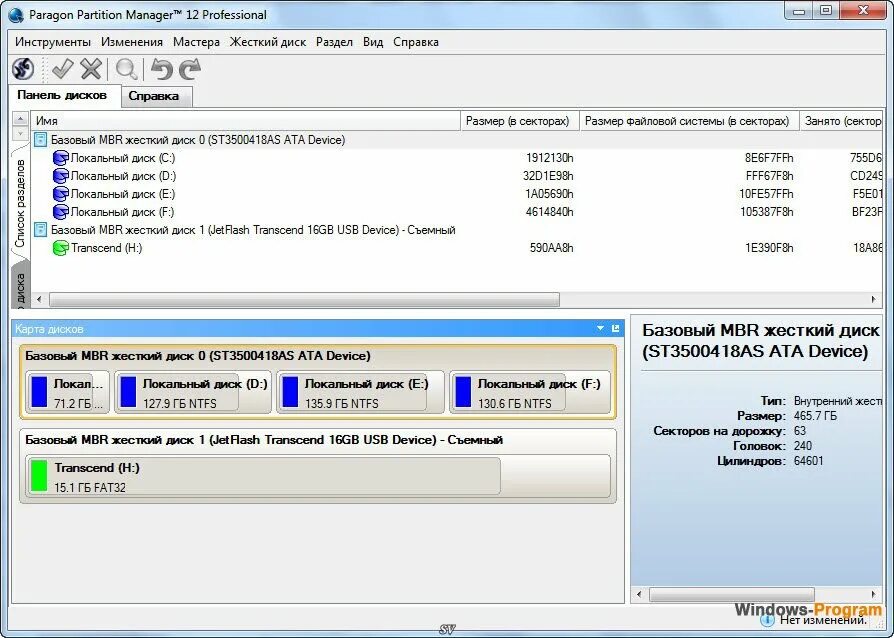Click disk 0 title in disk map
This screenshot has width=894, height=638.
point(198,356)
